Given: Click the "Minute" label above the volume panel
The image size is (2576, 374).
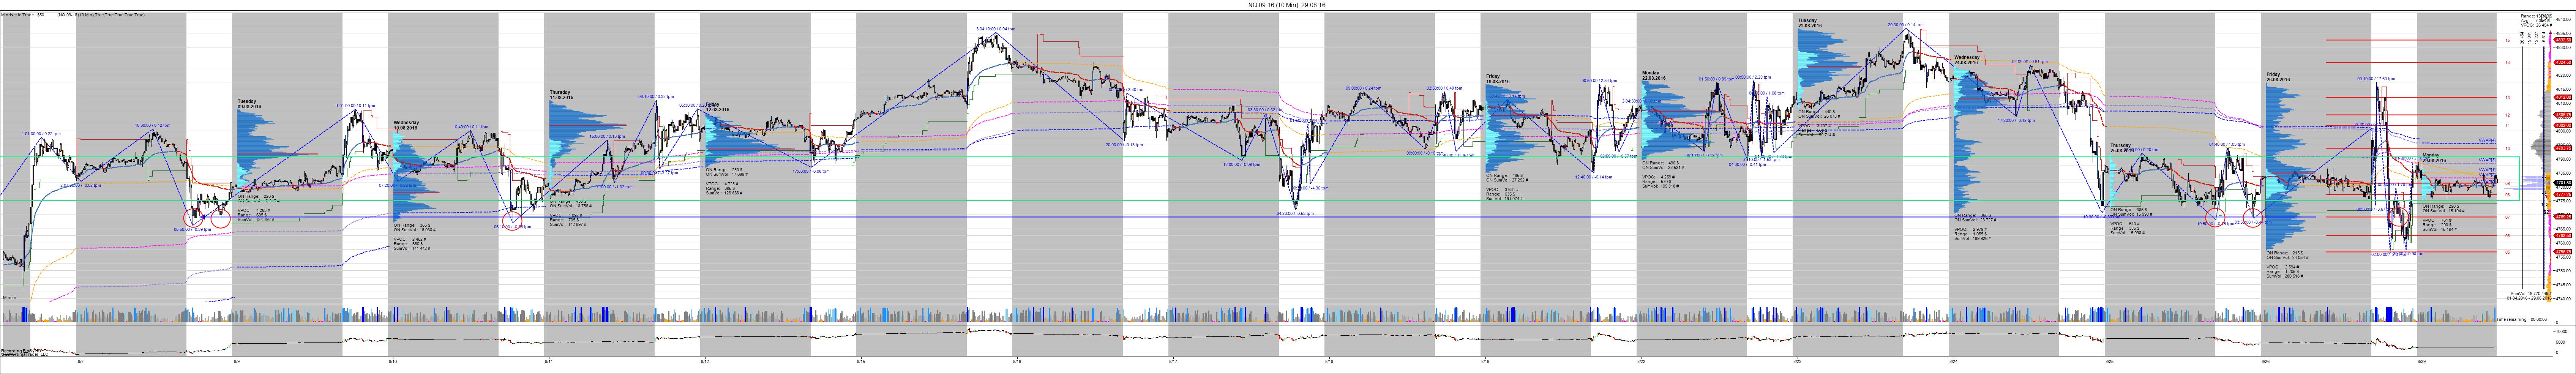Looking at the screenshot, I should click(x=10, y=298).
